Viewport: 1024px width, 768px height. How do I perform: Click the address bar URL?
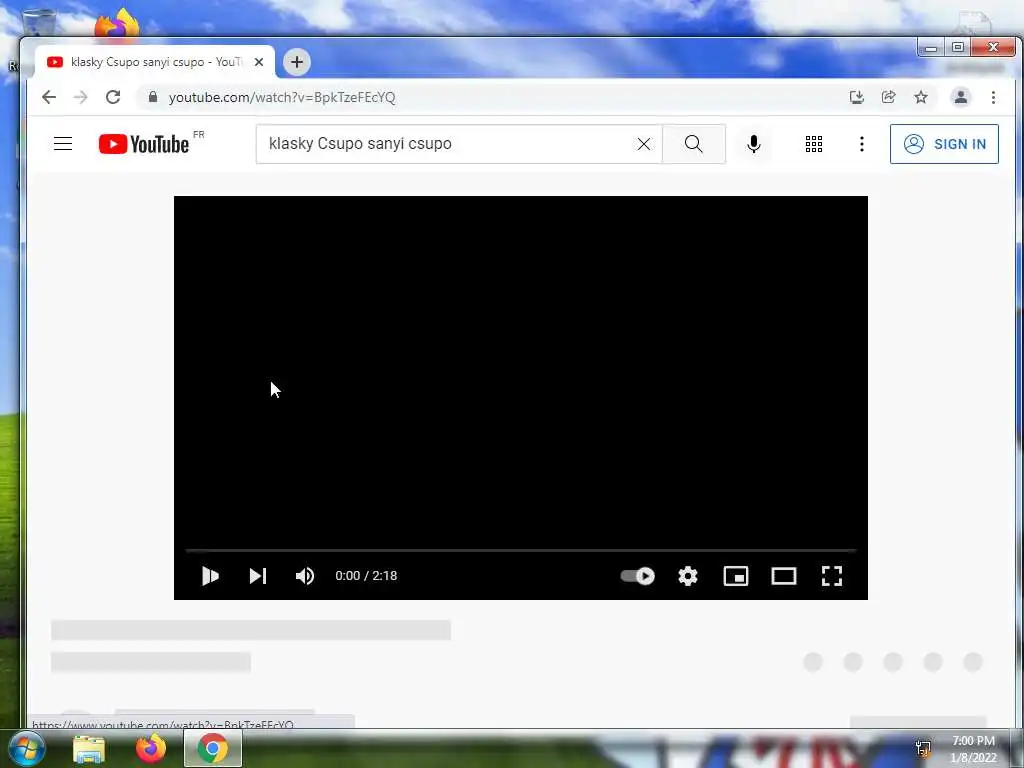(282, 97)
